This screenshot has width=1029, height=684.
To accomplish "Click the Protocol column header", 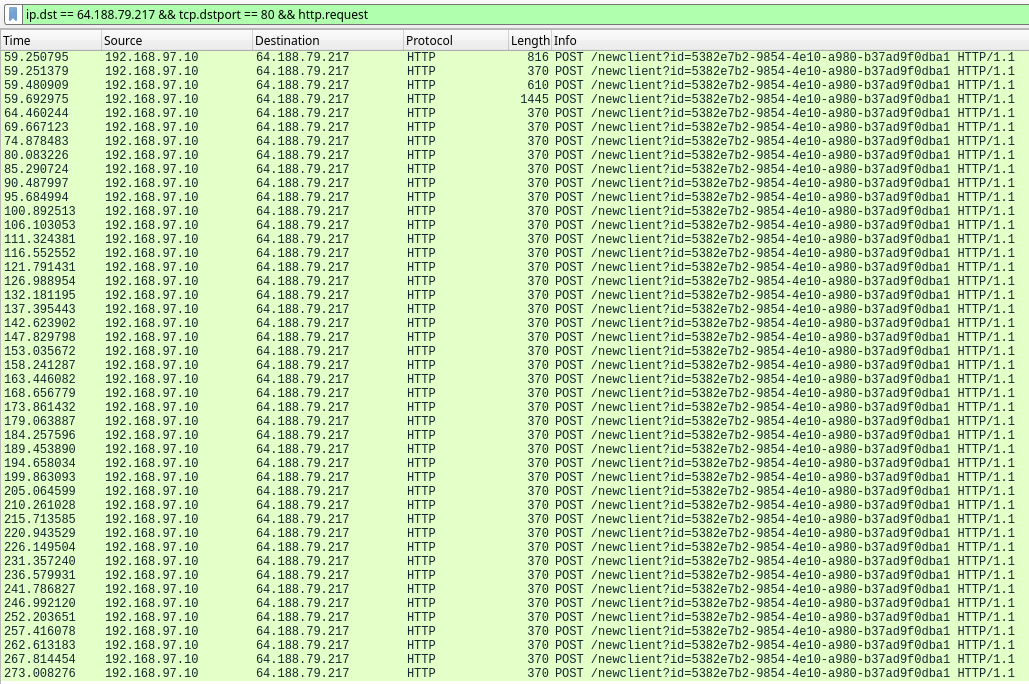I will 455,40.
